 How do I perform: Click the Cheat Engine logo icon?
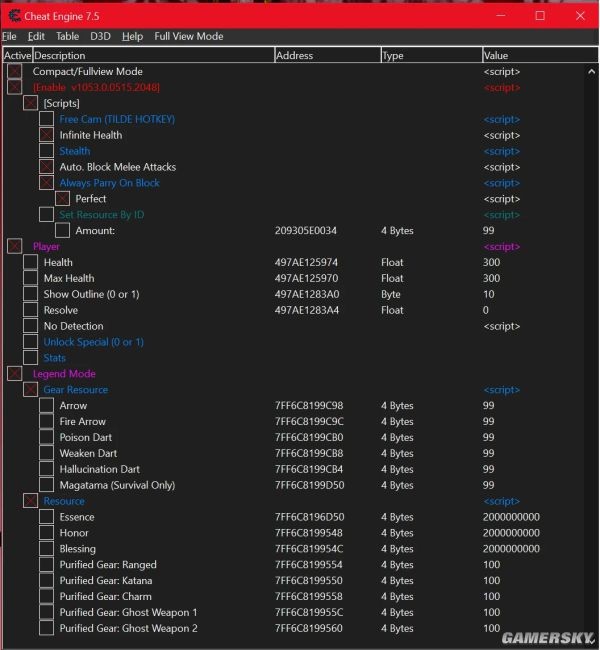[15, 16]
